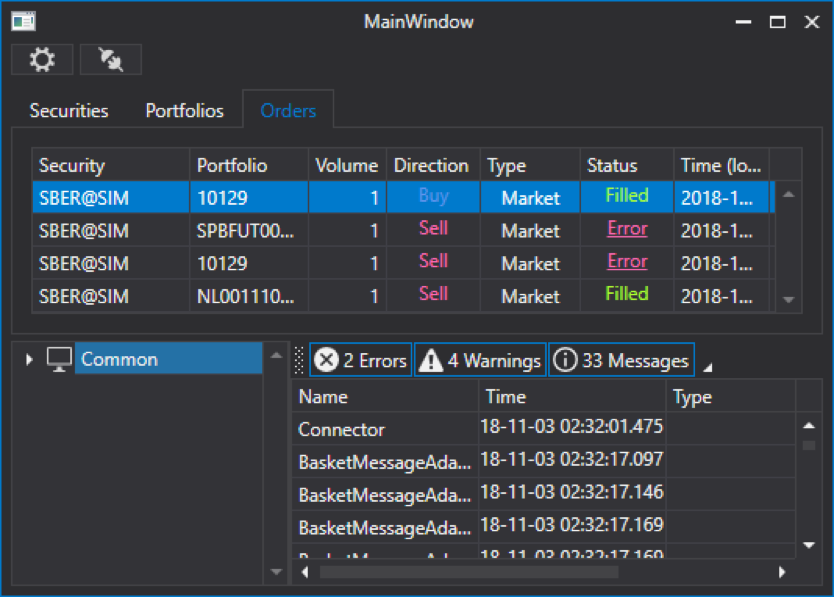Switch to the Securities tab

pyautogui.click(x=68, y=110)
